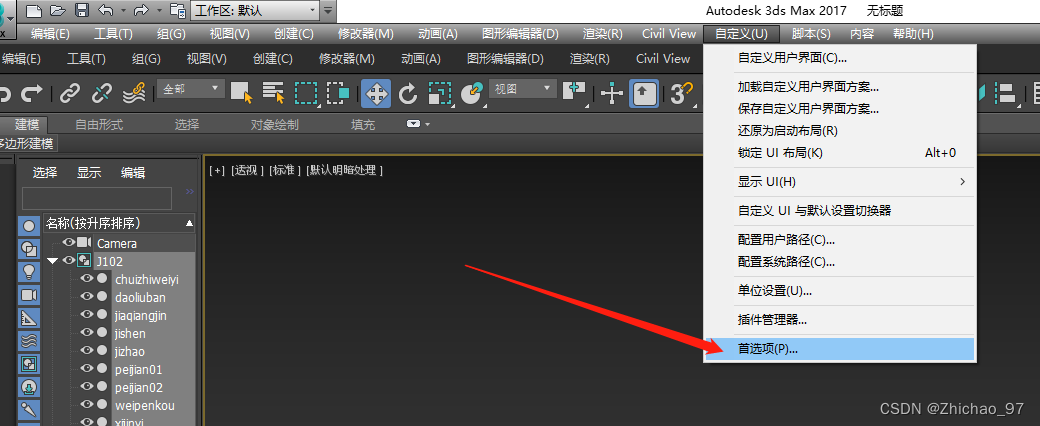Screen dimensions: 1040x426
Task: Choose 单位设置(U)... from the menu
Action: tap(838, 291)
